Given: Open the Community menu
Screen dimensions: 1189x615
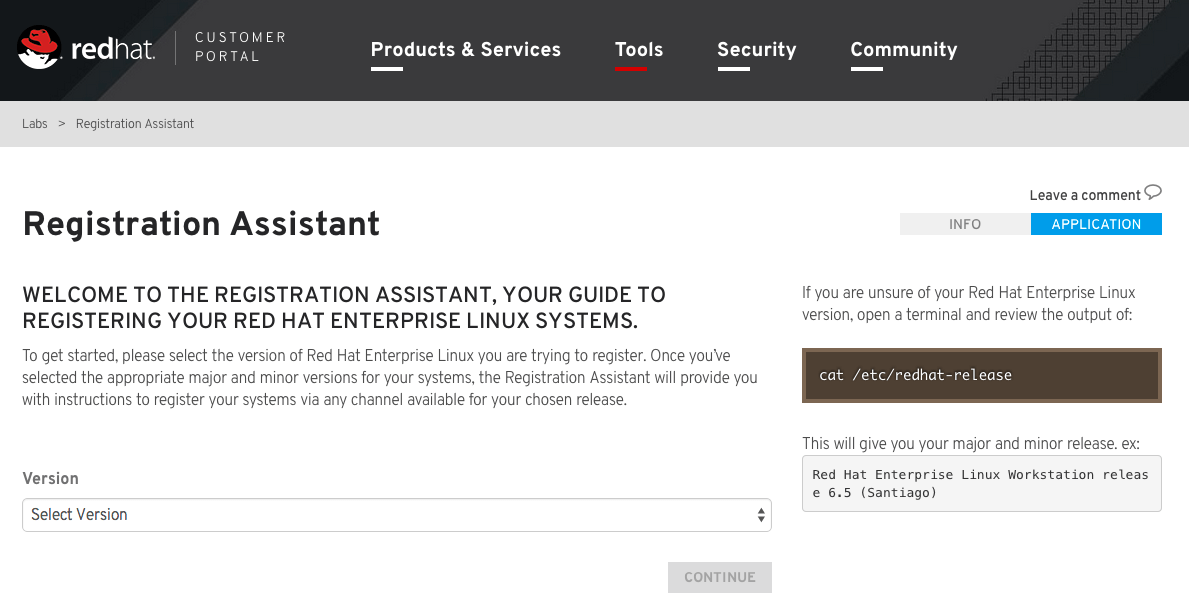Looking at the screenshot, I should point(903,50).
